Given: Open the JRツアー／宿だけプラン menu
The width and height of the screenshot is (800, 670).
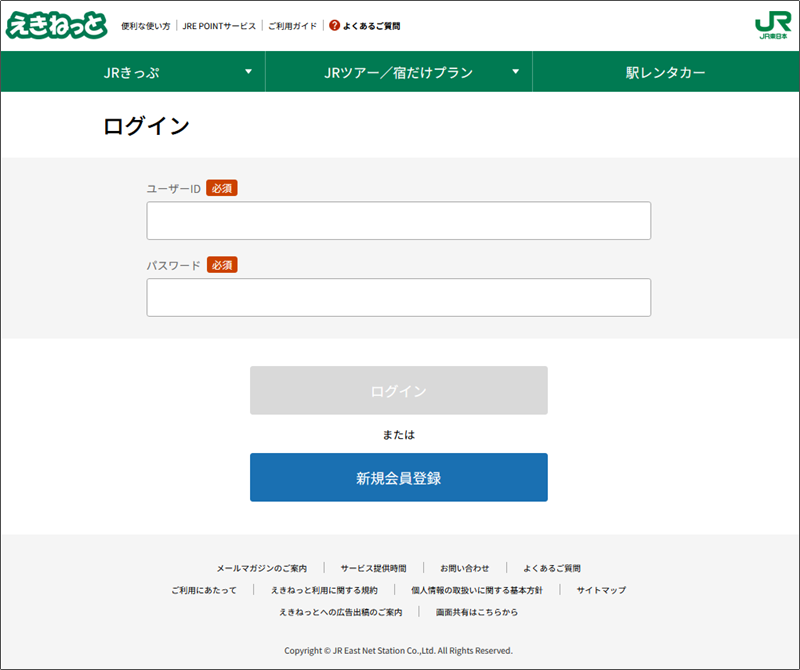Looking at the screenshot, I should (x=399, y=71).
